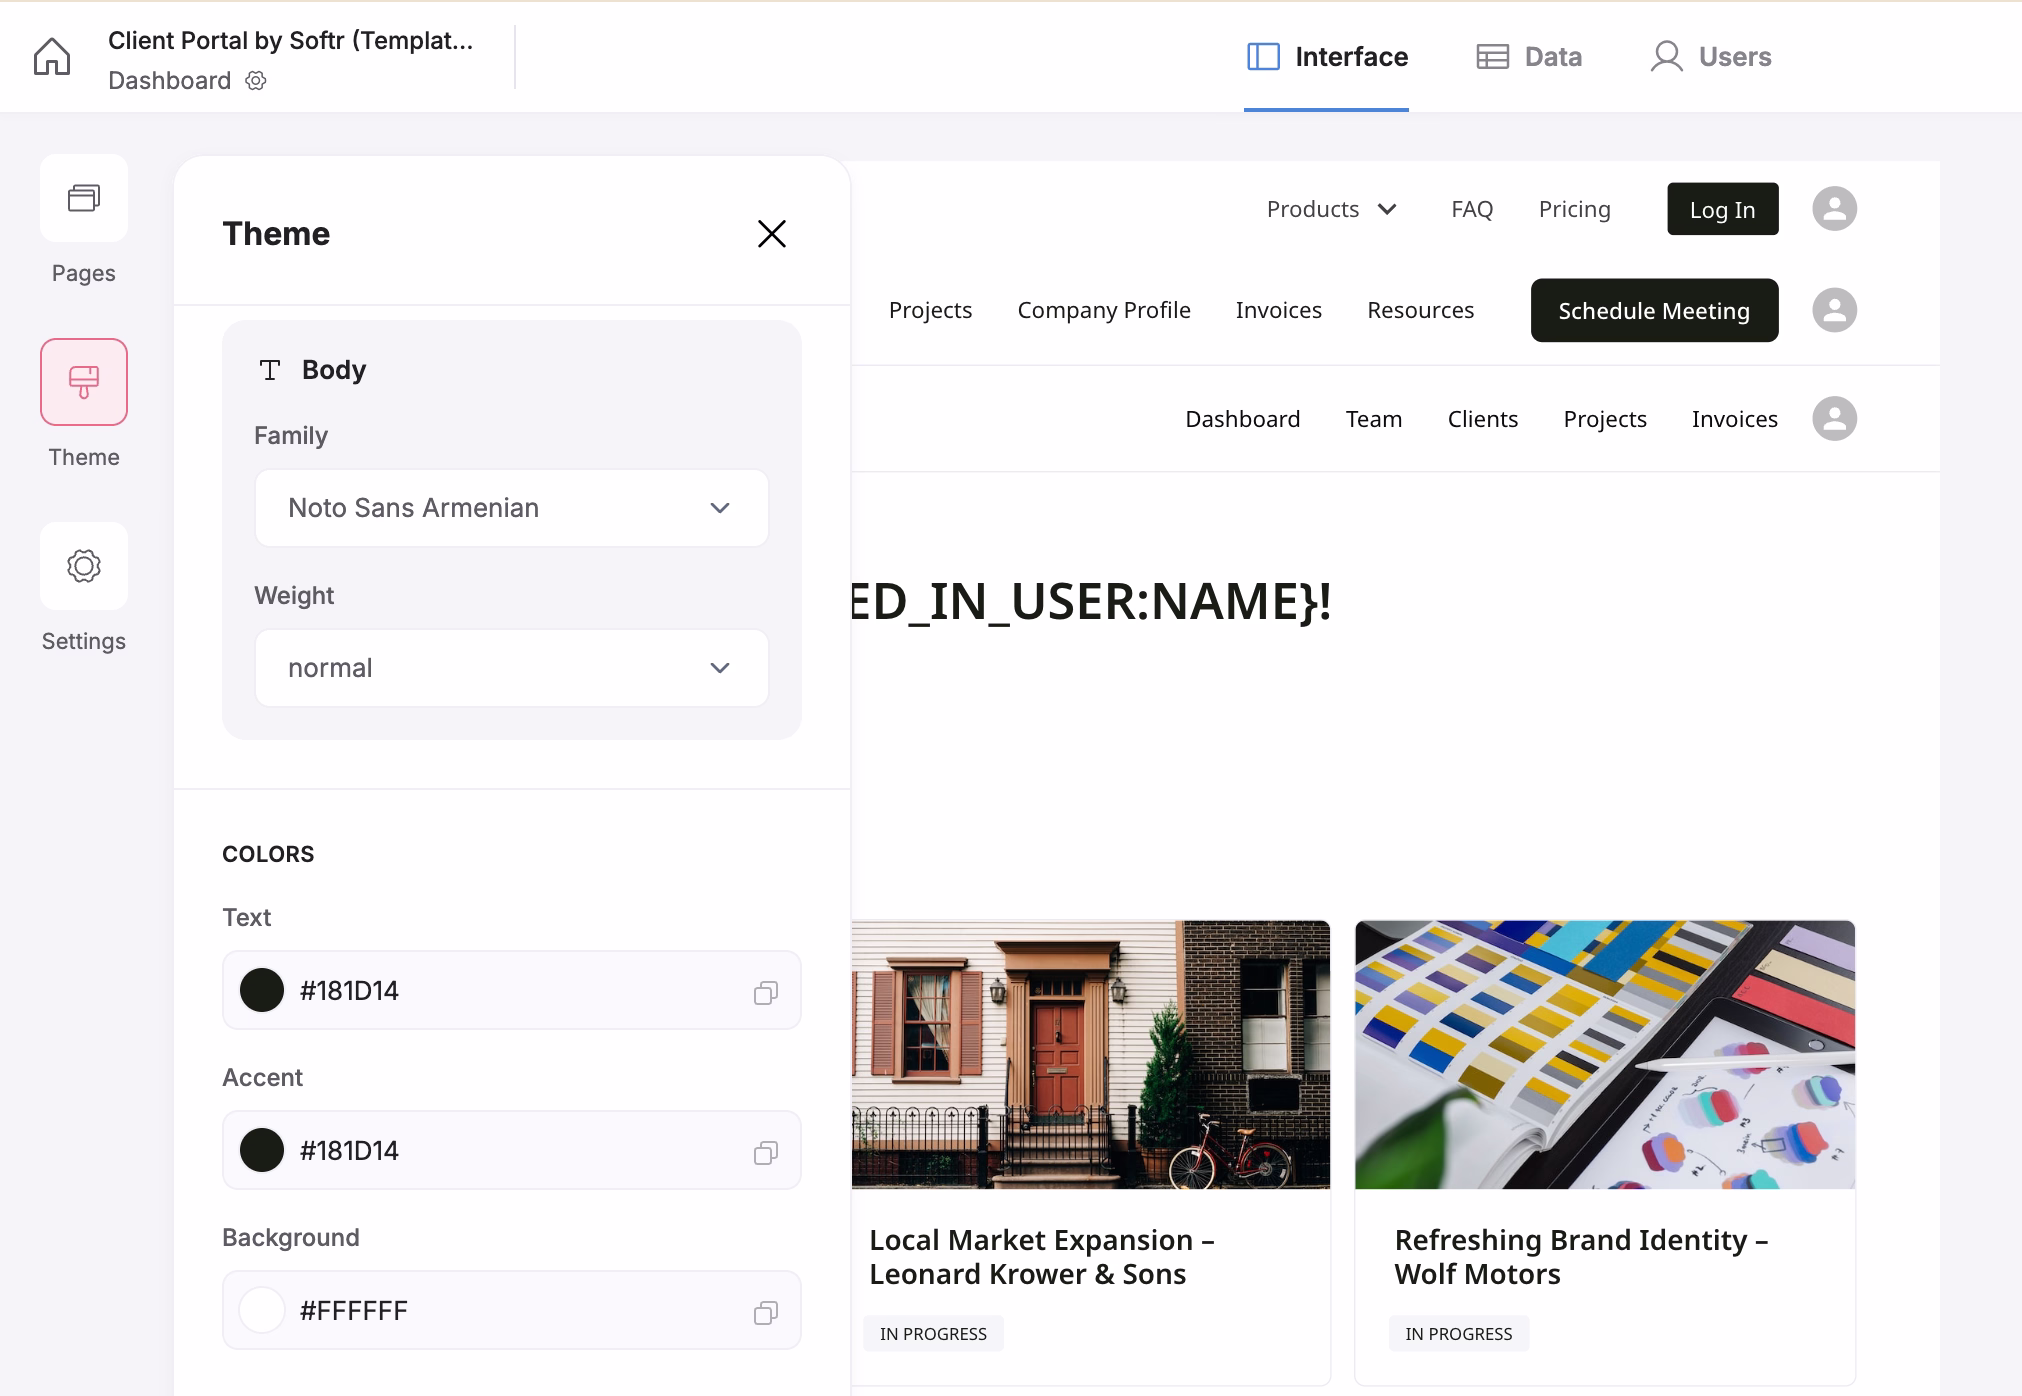
Task: Select the Theme paint icon in the sidebar
Action: coord(84,382)
